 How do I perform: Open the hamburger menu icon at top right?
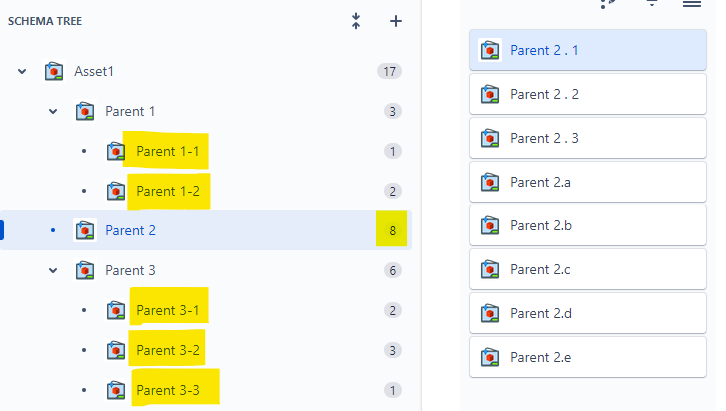(692, 4)
